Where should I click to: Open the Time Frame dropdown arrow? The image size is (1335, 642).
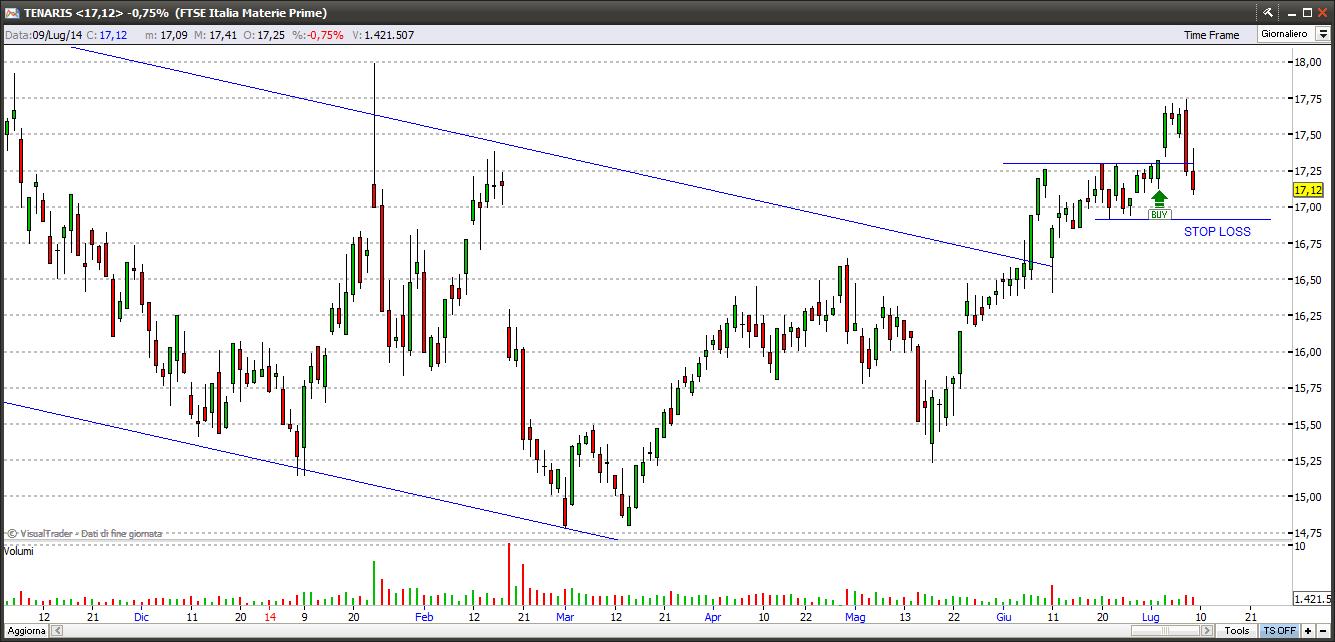(x=1322, y=34)
